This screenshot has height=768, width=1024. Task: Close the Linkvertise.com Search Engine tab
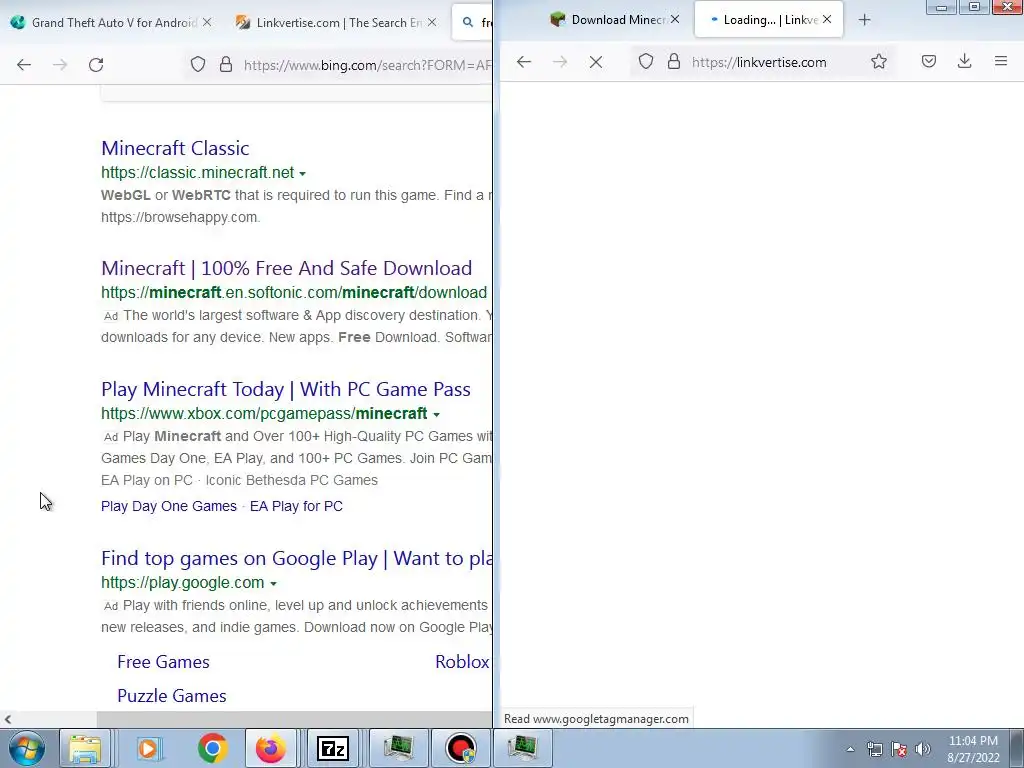(432, 22)
